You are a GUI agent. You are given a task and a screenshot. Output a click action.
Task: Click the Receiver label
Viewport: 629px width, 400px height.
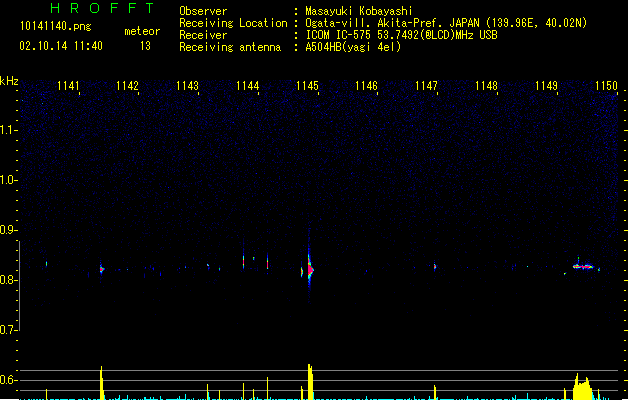[203, 35]
